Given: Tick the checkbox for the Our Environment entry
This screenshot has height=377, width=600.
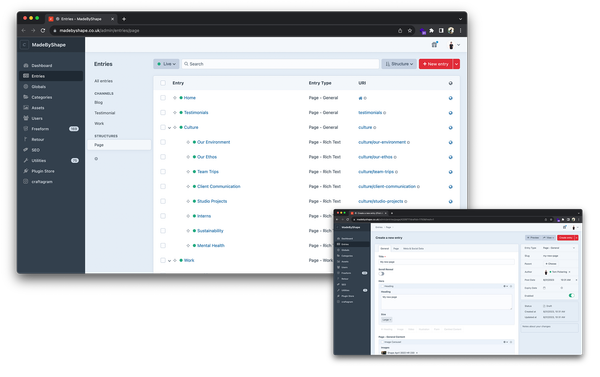Looking at the screenshot, I should (163, 142).
